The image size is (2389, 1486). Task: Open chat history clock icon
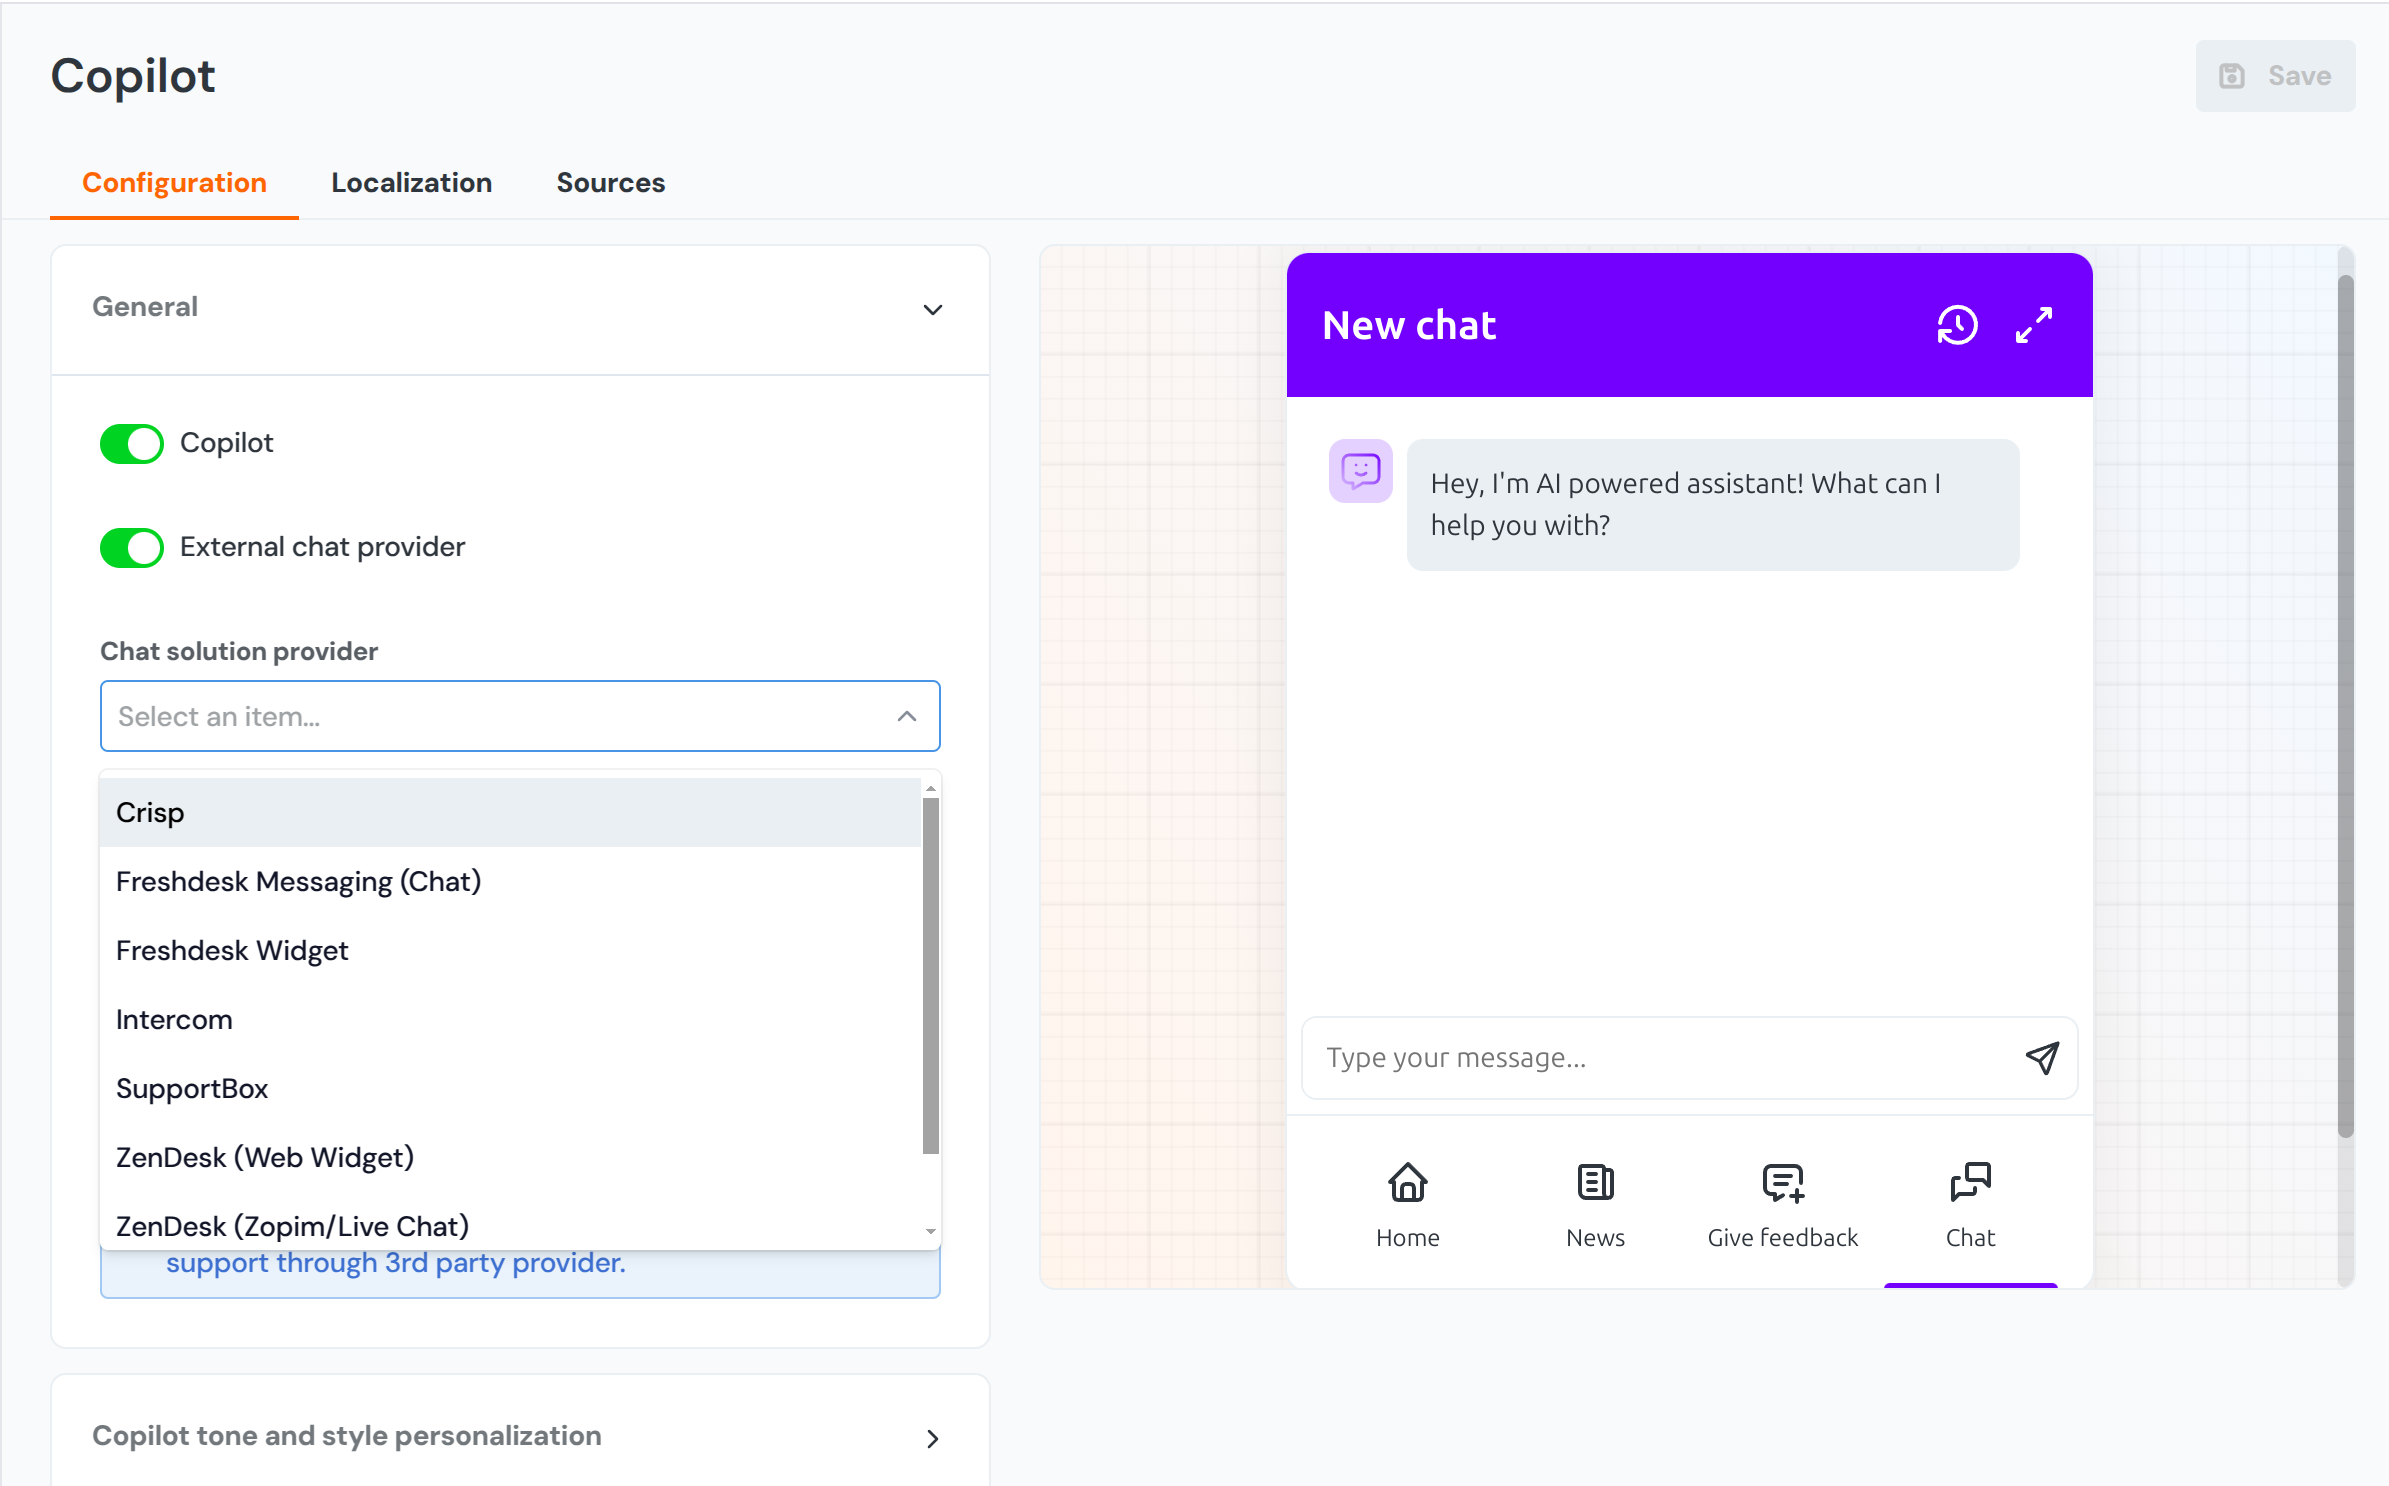point(1956,325)
